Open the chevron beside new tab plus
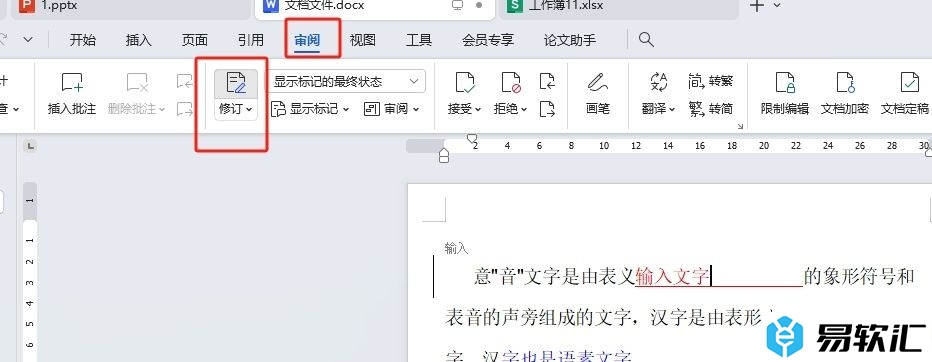 point(777,5)
